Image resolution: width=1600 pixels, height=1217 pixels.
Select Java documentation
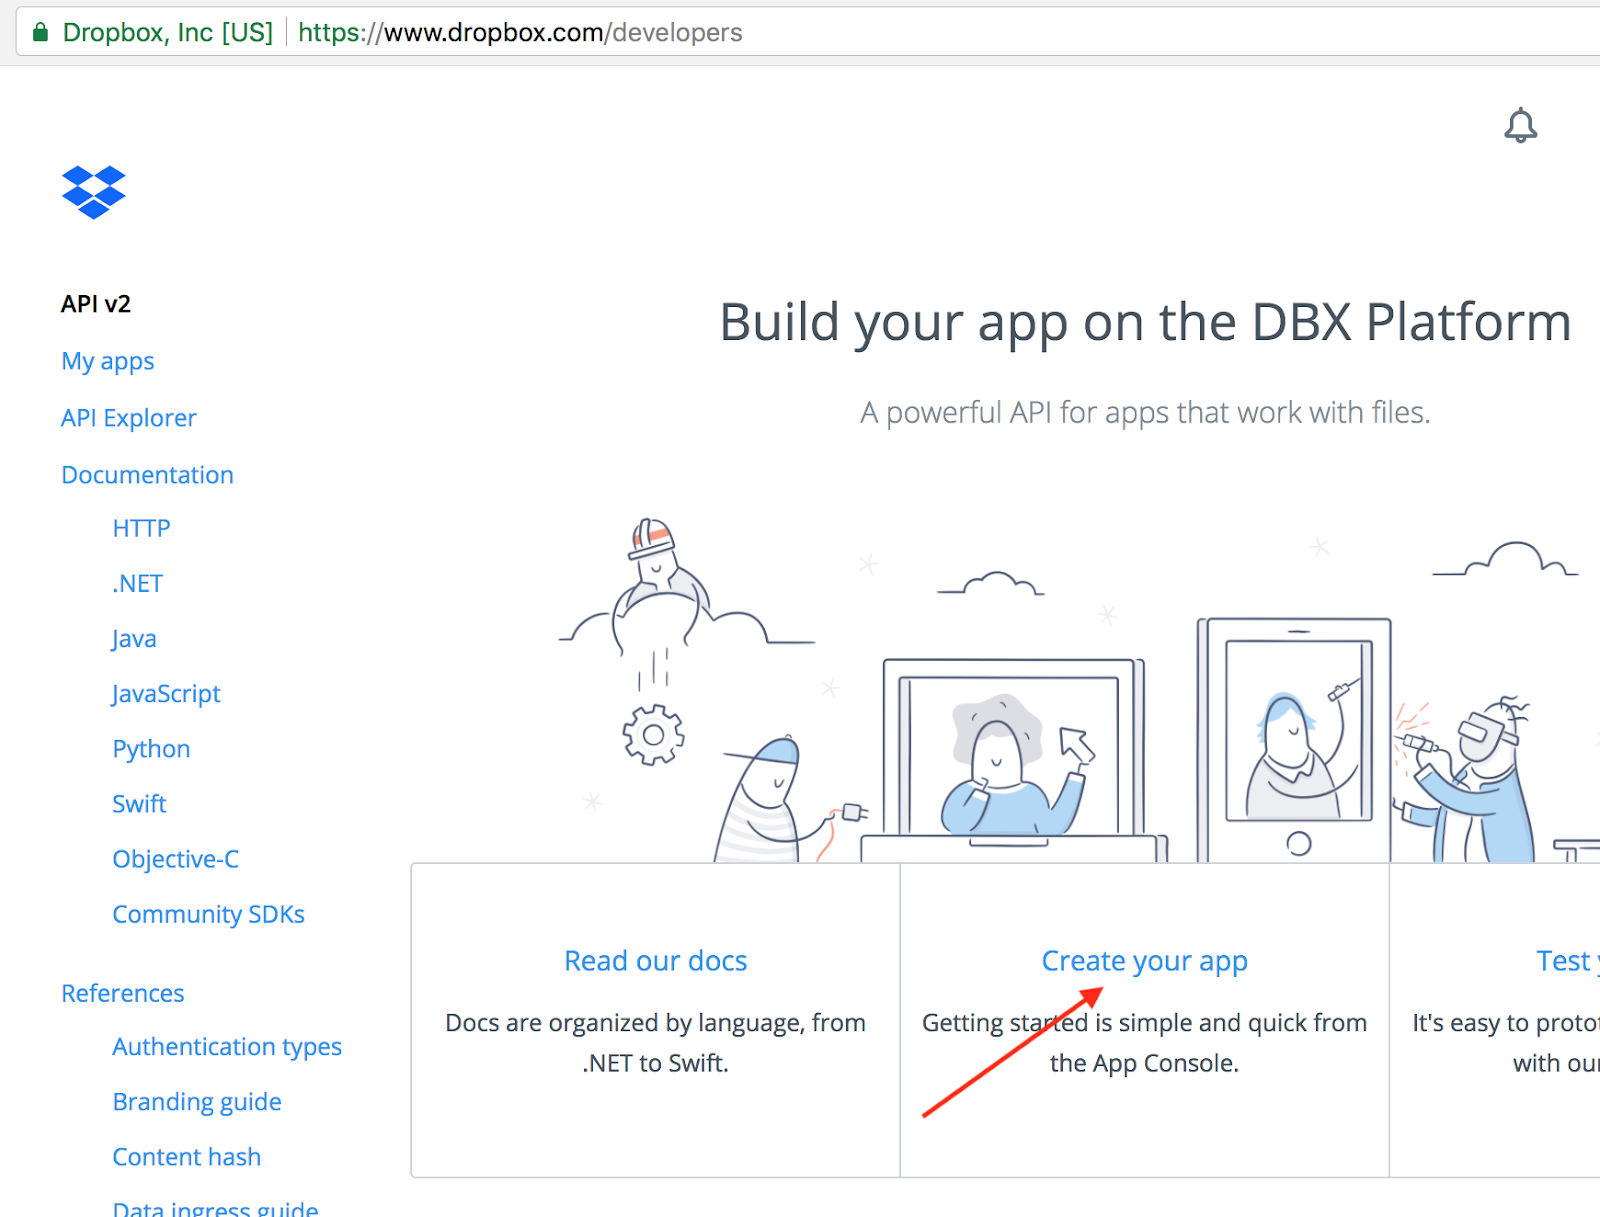coord(134,639)
